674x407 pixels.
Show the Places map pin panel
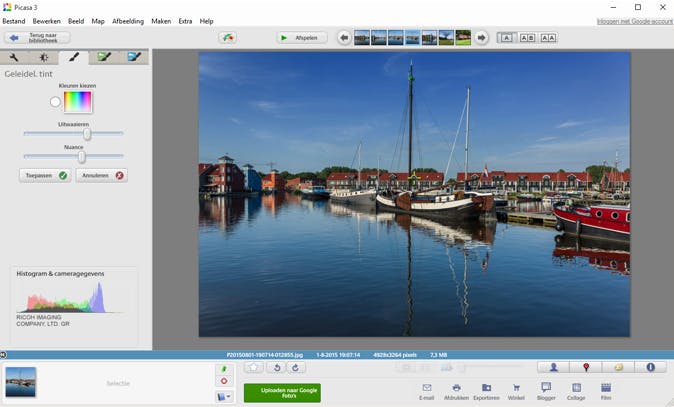point(585,368)
